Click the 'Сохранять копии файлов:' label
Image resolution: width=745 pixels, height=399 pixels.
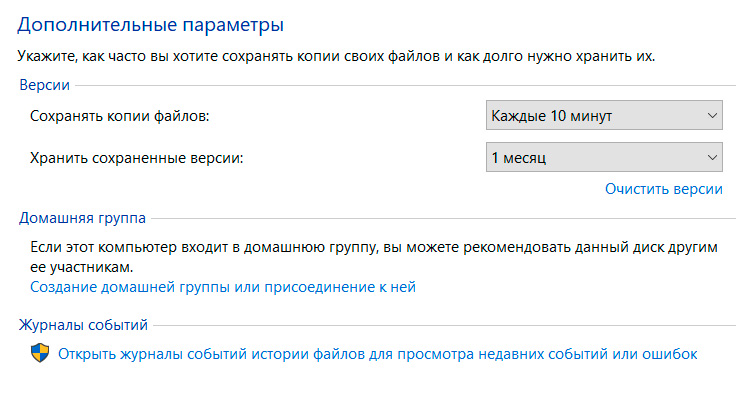[120, 116]
